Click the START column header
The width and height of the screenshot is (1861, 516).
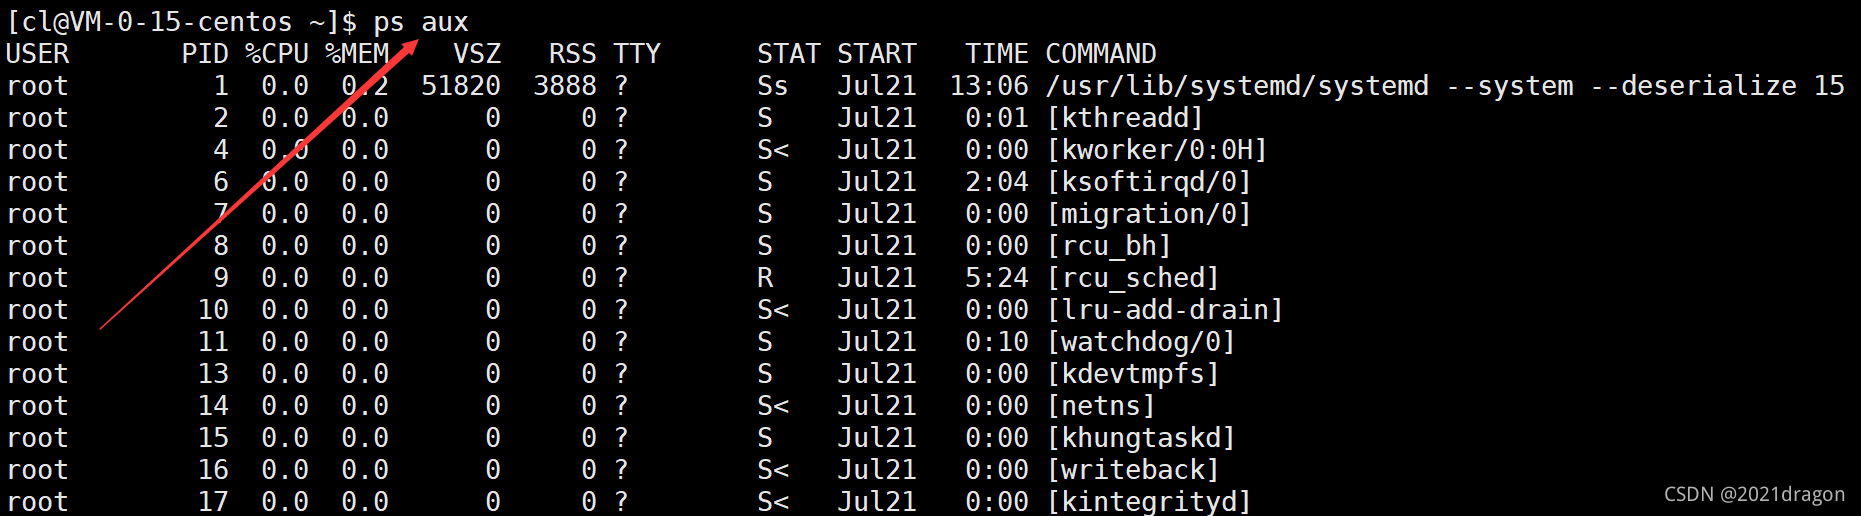[x=877, y=54]
